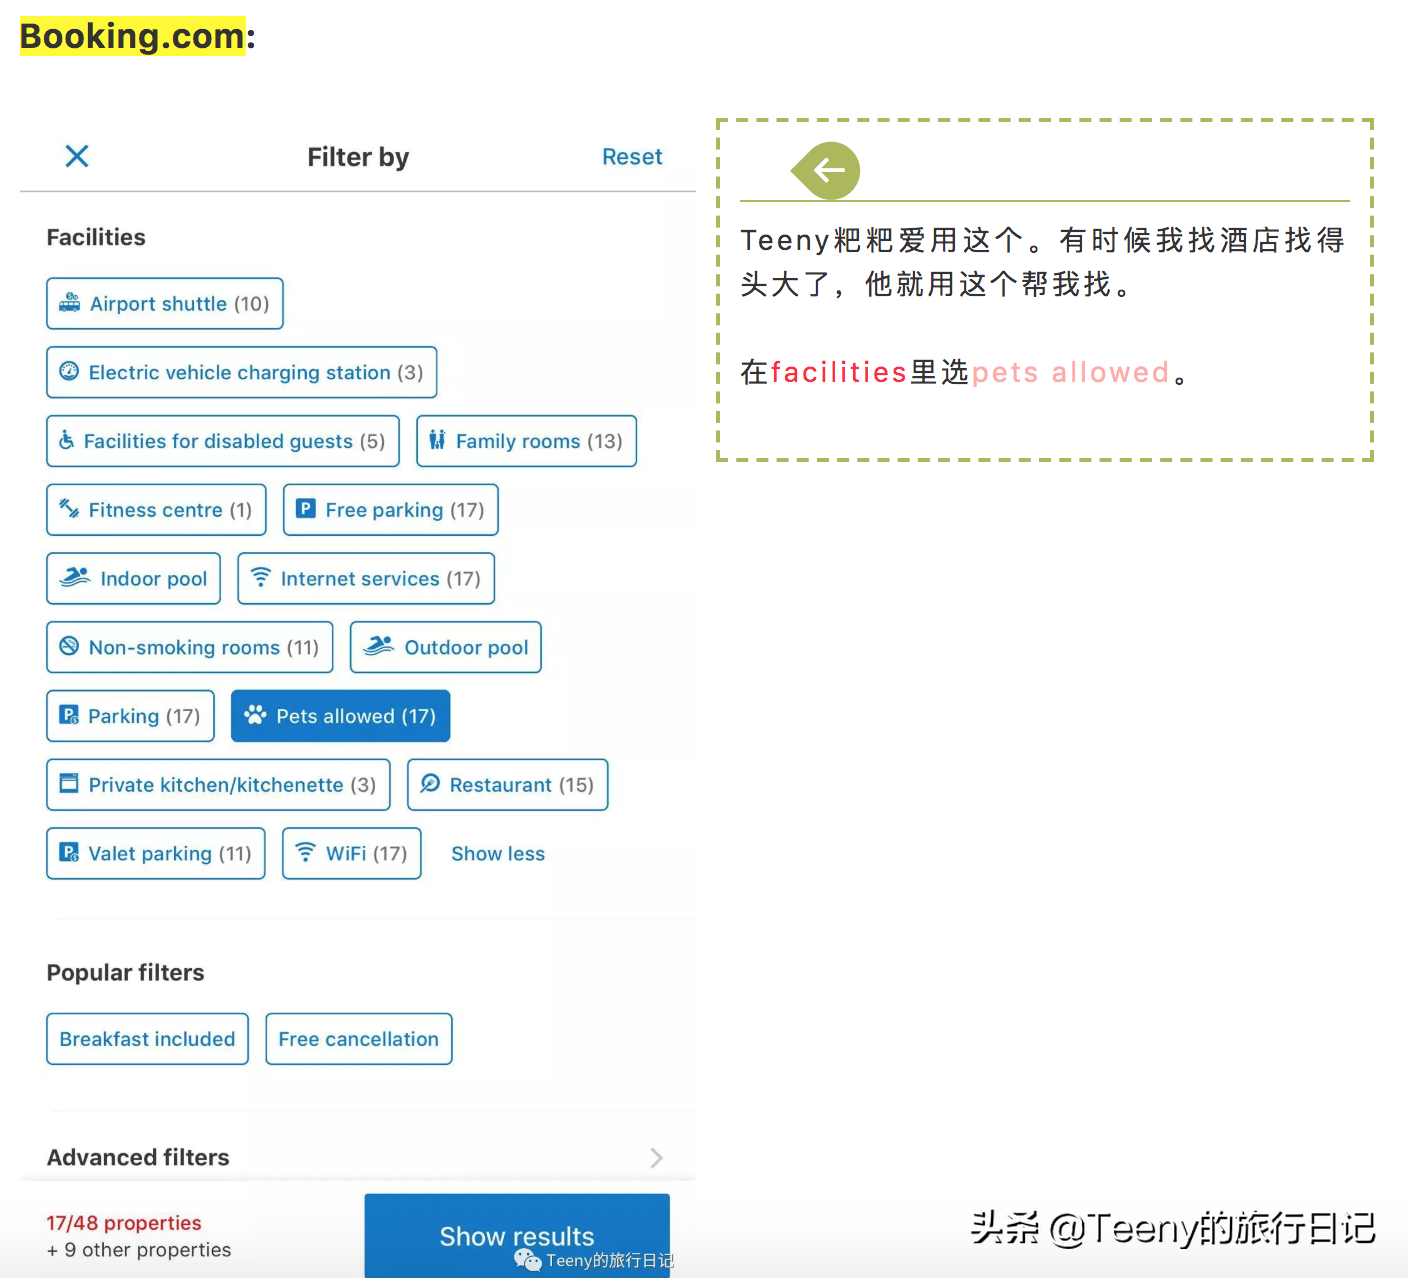Click the family icon on Family rooms
Screen dimensions: 1408x1278
click(x=437, y=441)
